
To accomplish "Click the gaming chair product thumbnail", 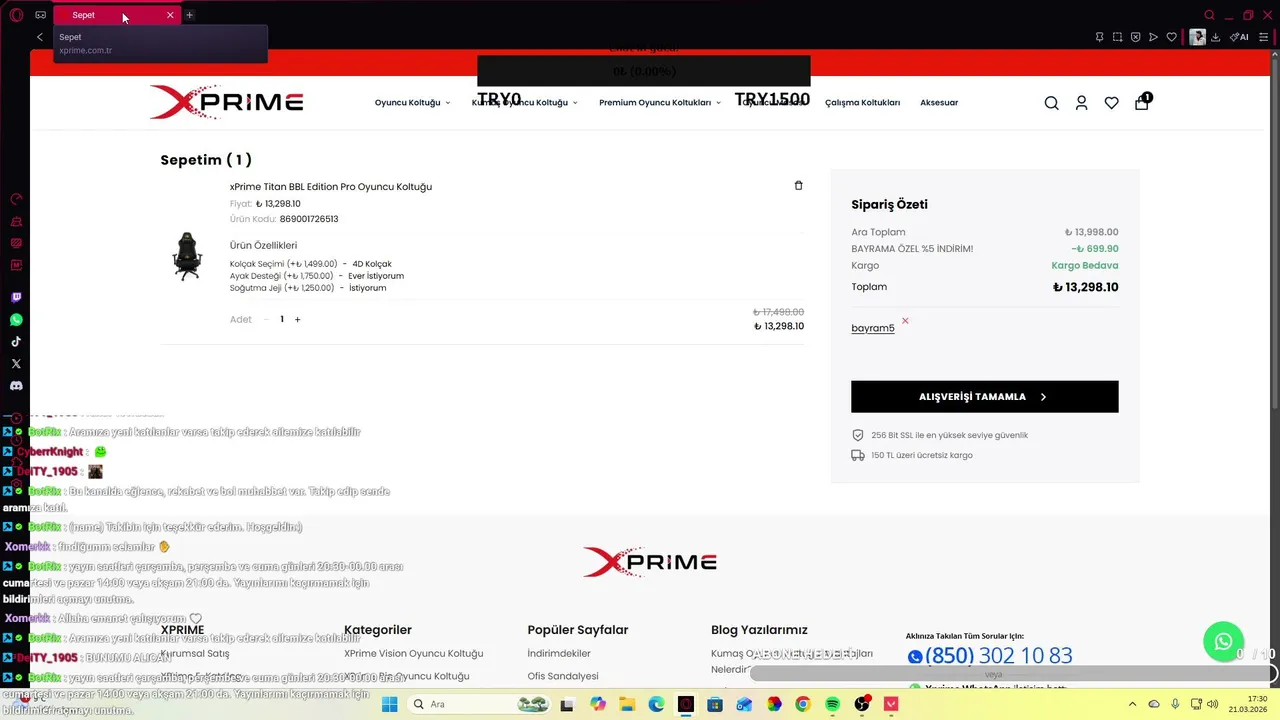I will coord(187,256).
